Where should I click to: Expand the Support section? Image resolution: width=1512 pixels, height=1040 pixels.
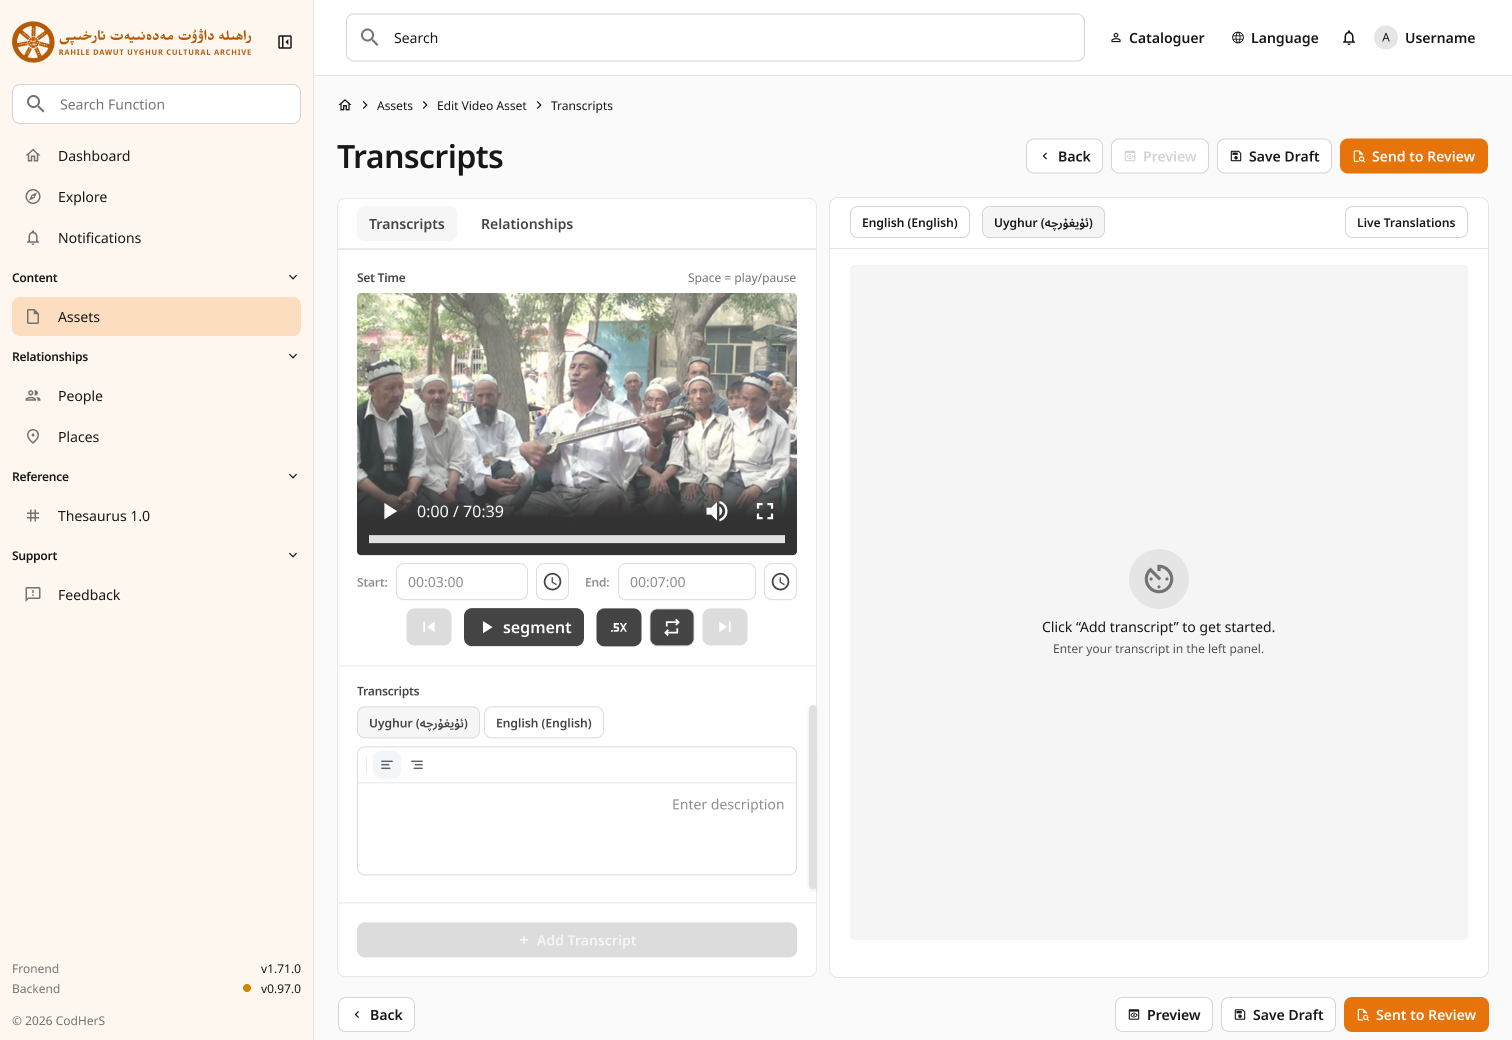[x=292, y=555]
